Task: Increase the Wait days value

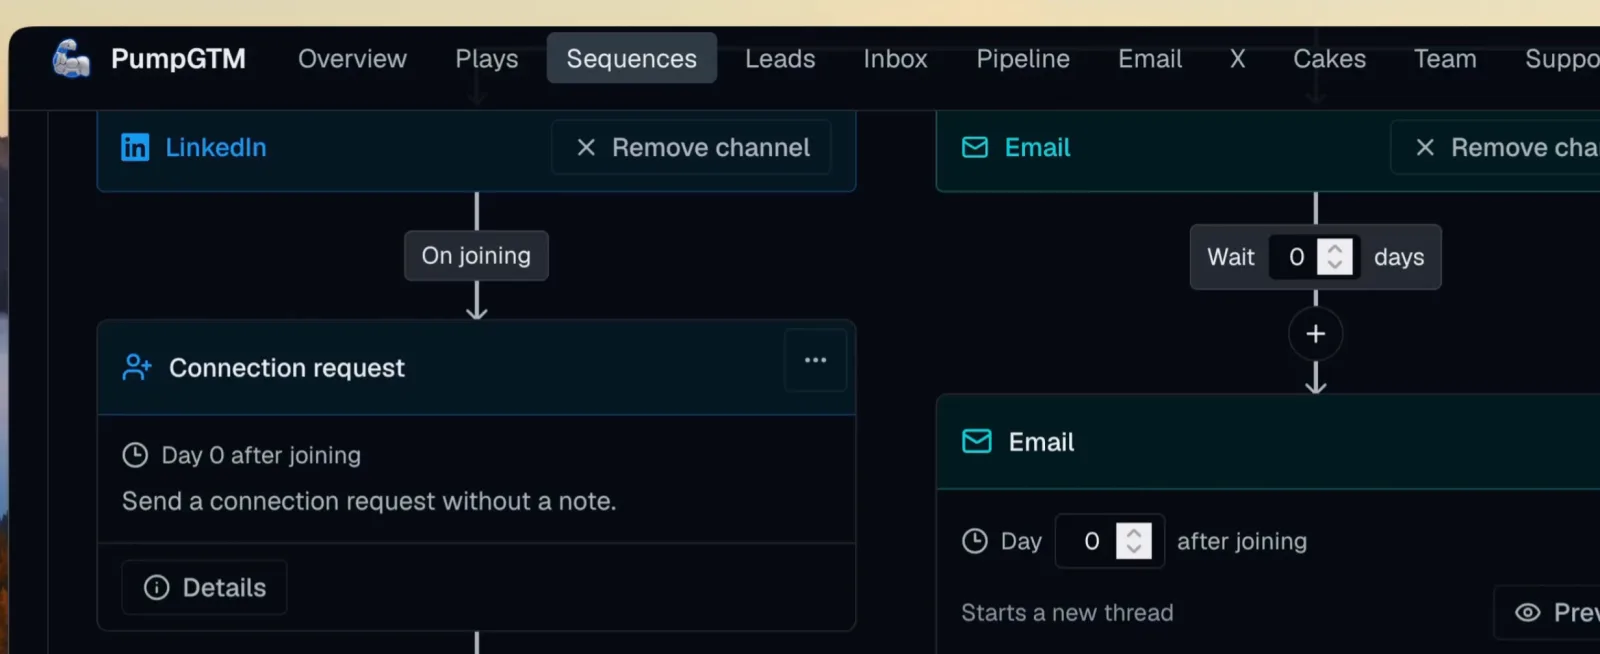Action: pos(1335,248)
